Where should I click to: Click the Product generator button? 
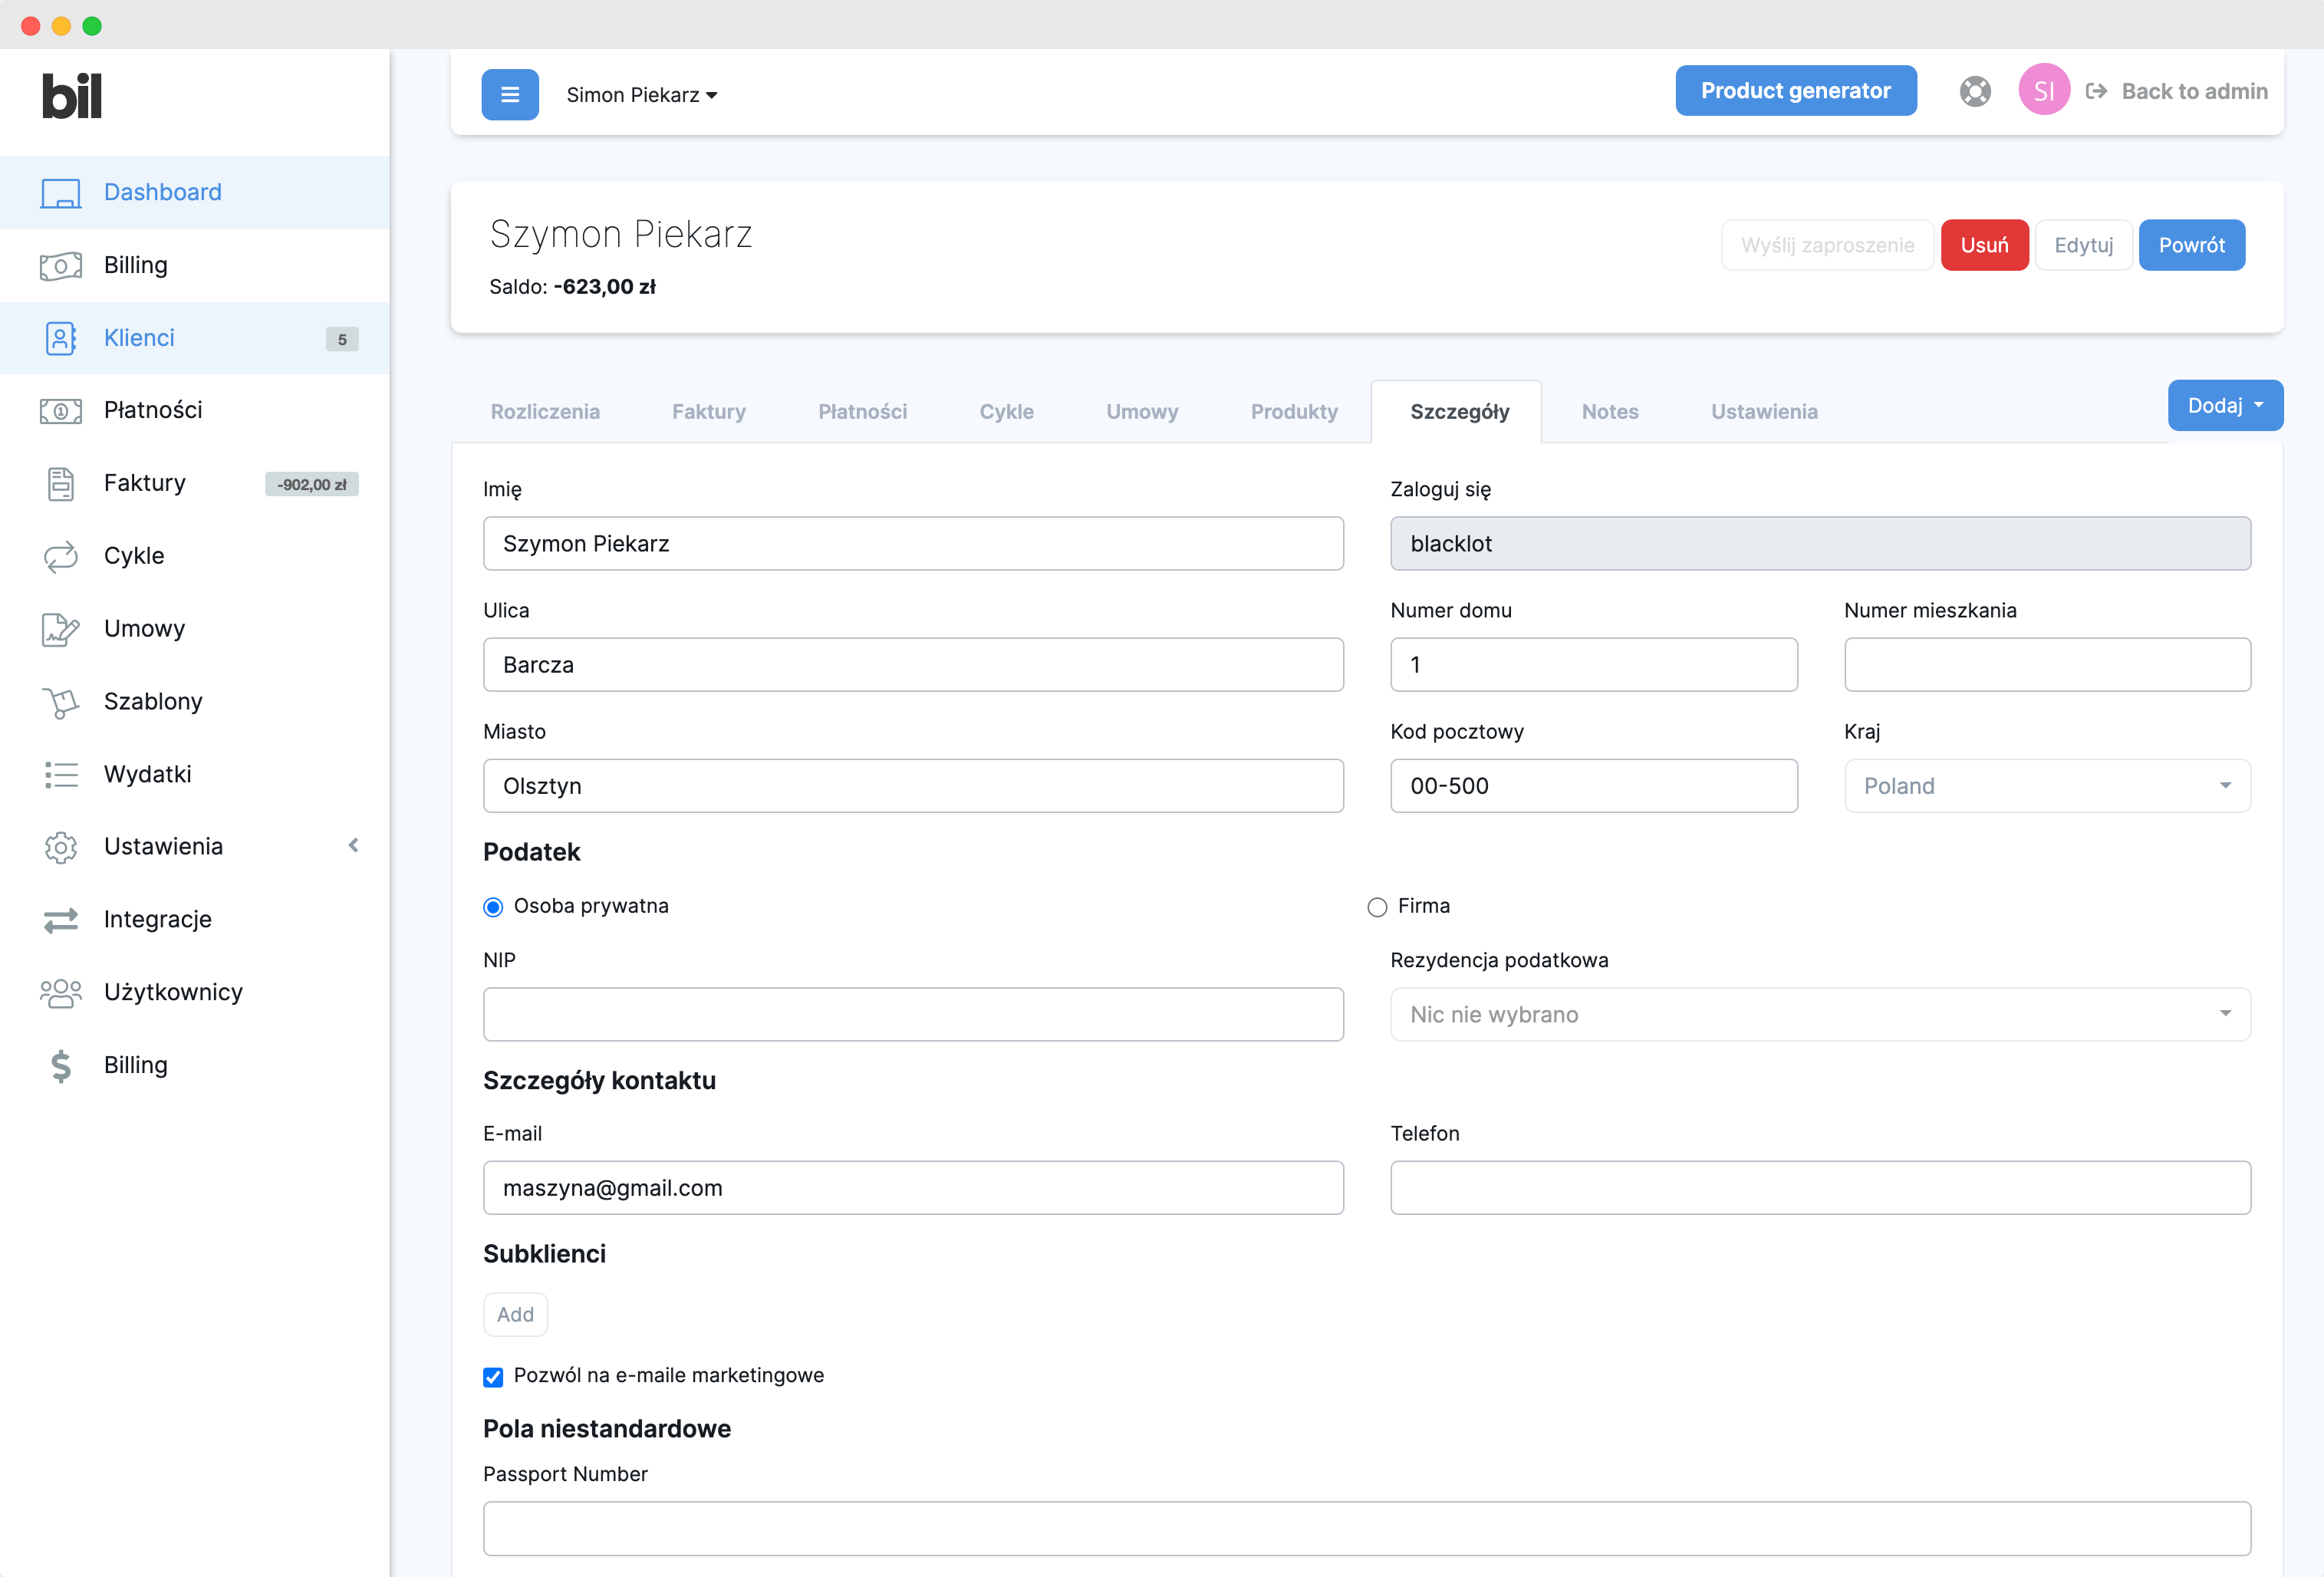pos(1795,91)
